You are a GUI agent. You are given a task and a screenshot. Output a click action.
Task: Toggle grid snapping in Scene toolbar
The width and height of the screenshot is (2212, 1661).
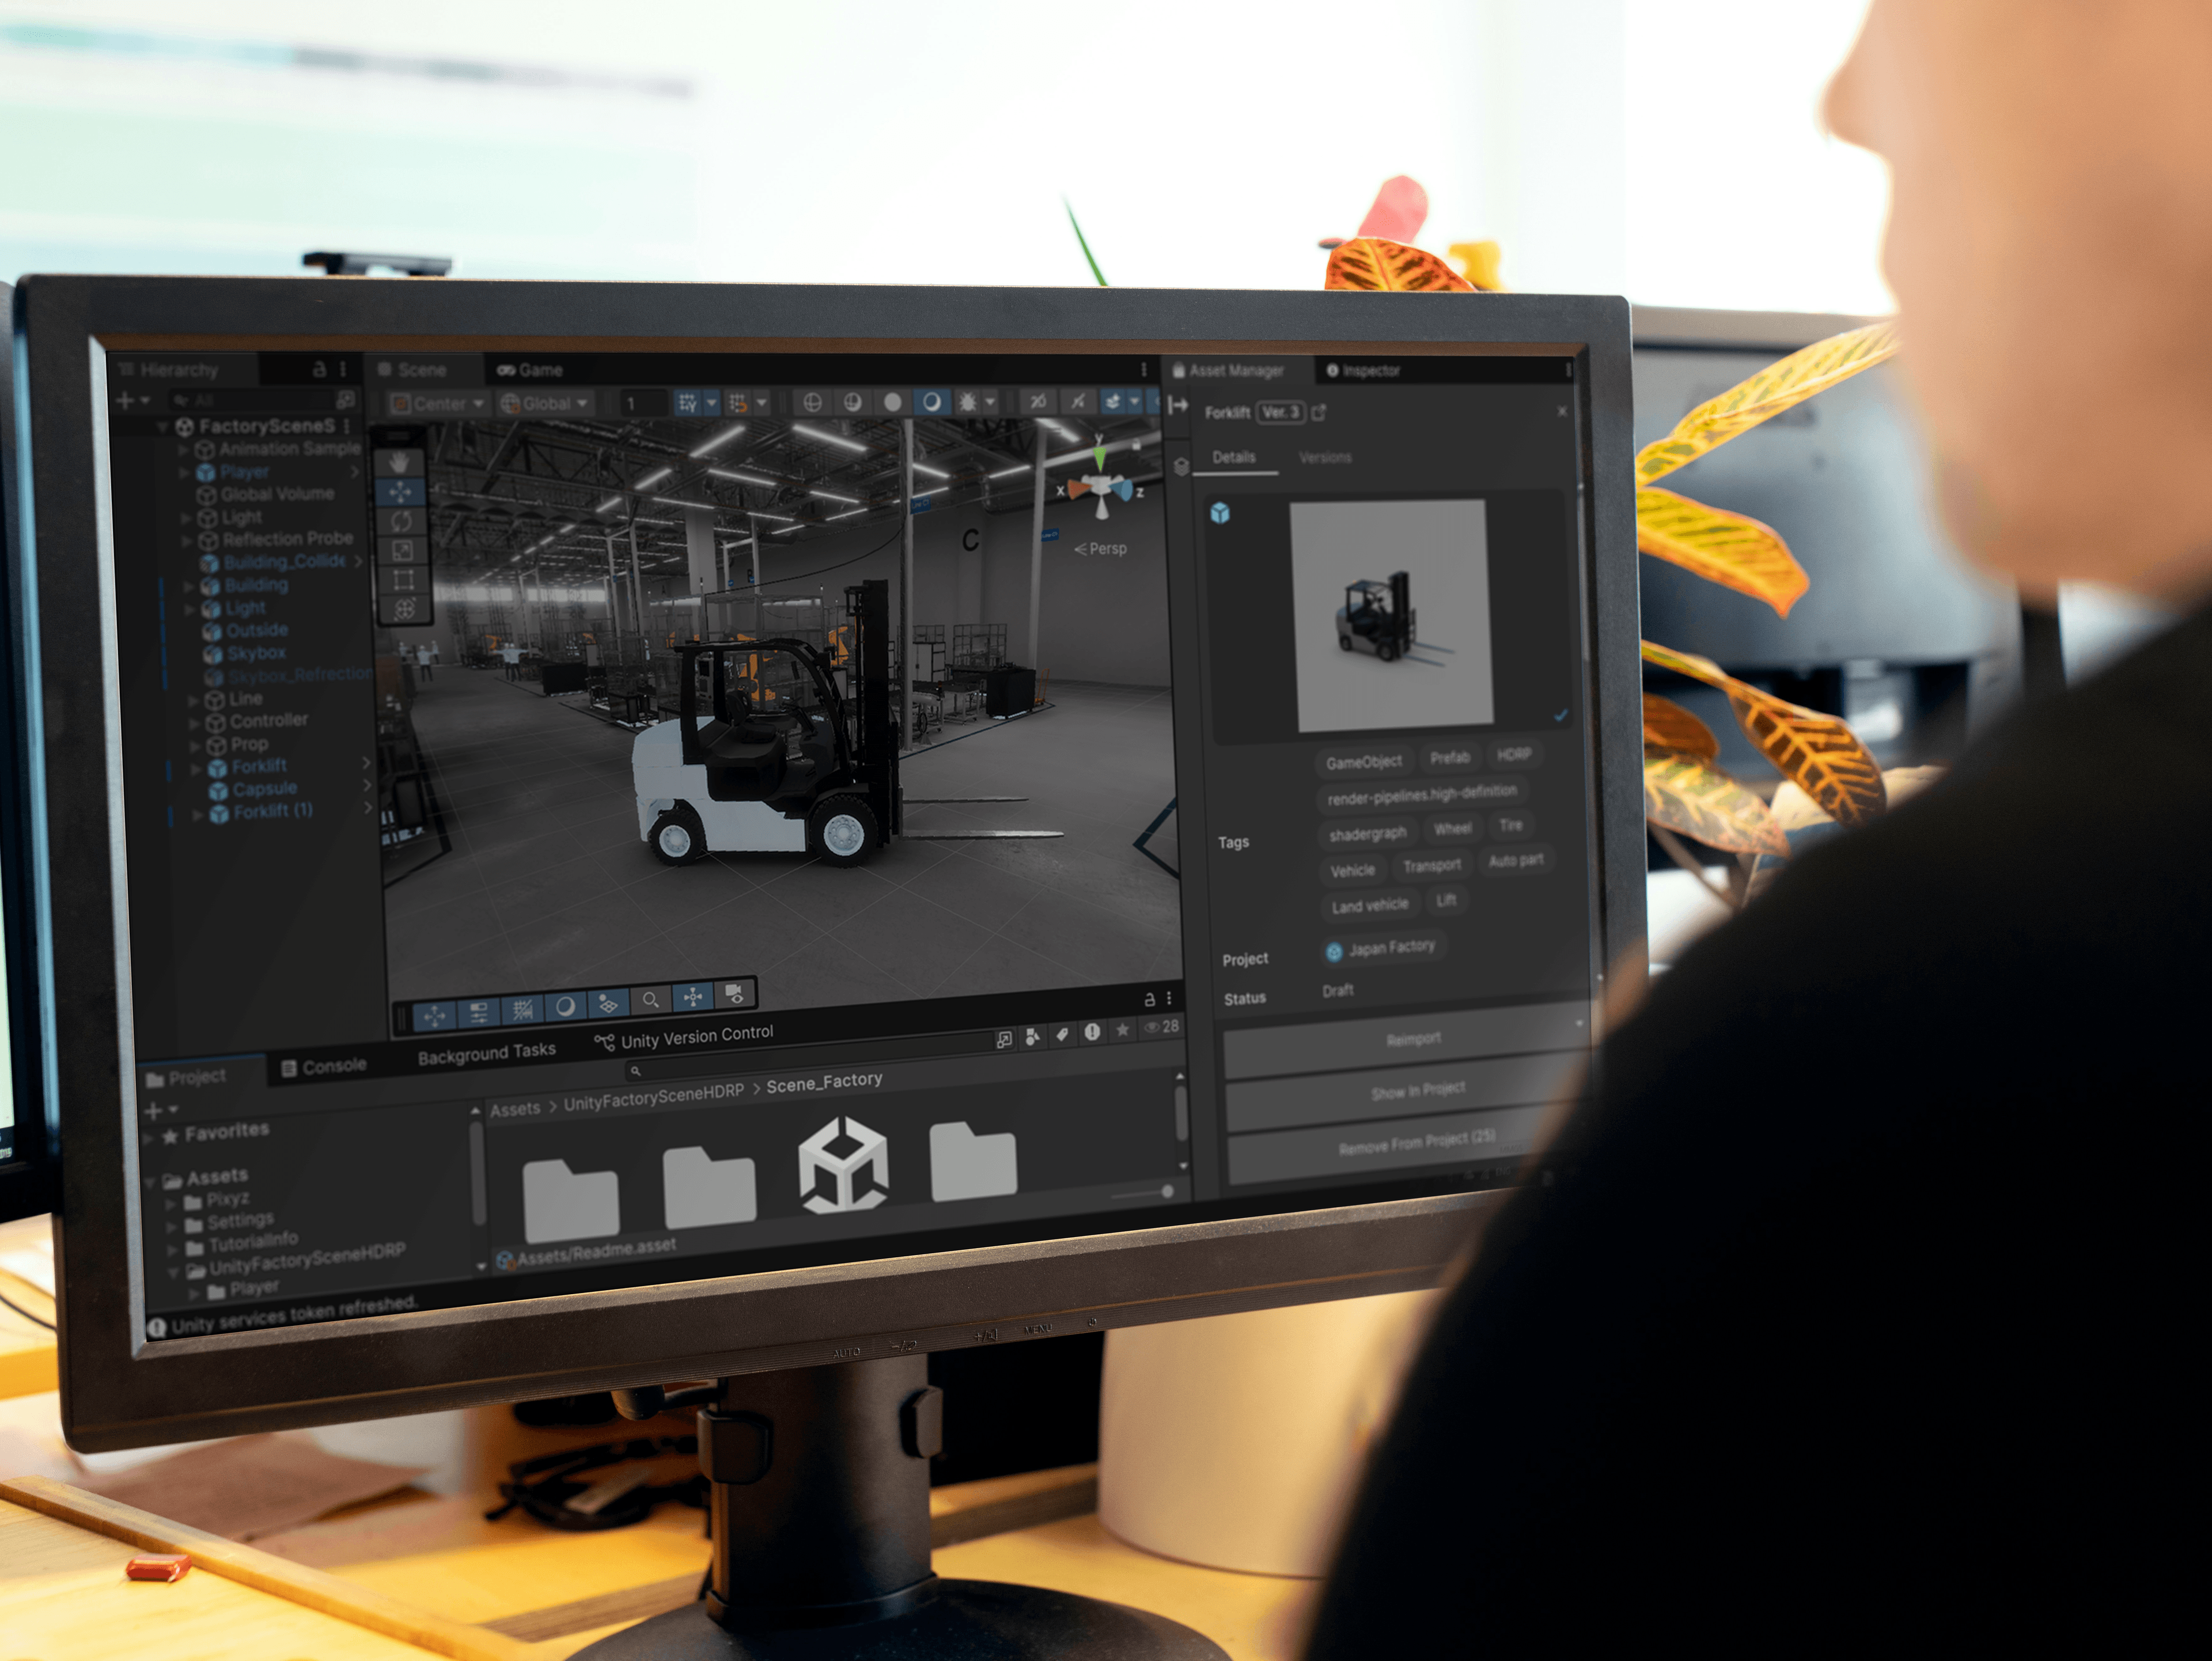coord(688,403)
